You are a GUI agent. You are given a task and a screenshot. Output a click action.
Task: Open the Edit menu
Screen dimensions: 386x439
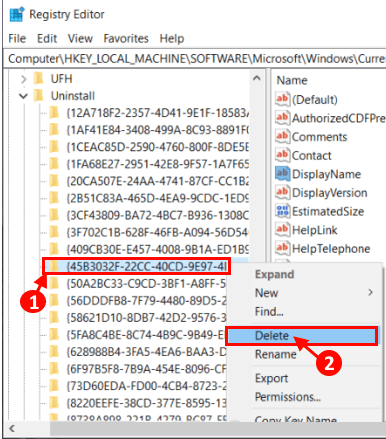47,39
